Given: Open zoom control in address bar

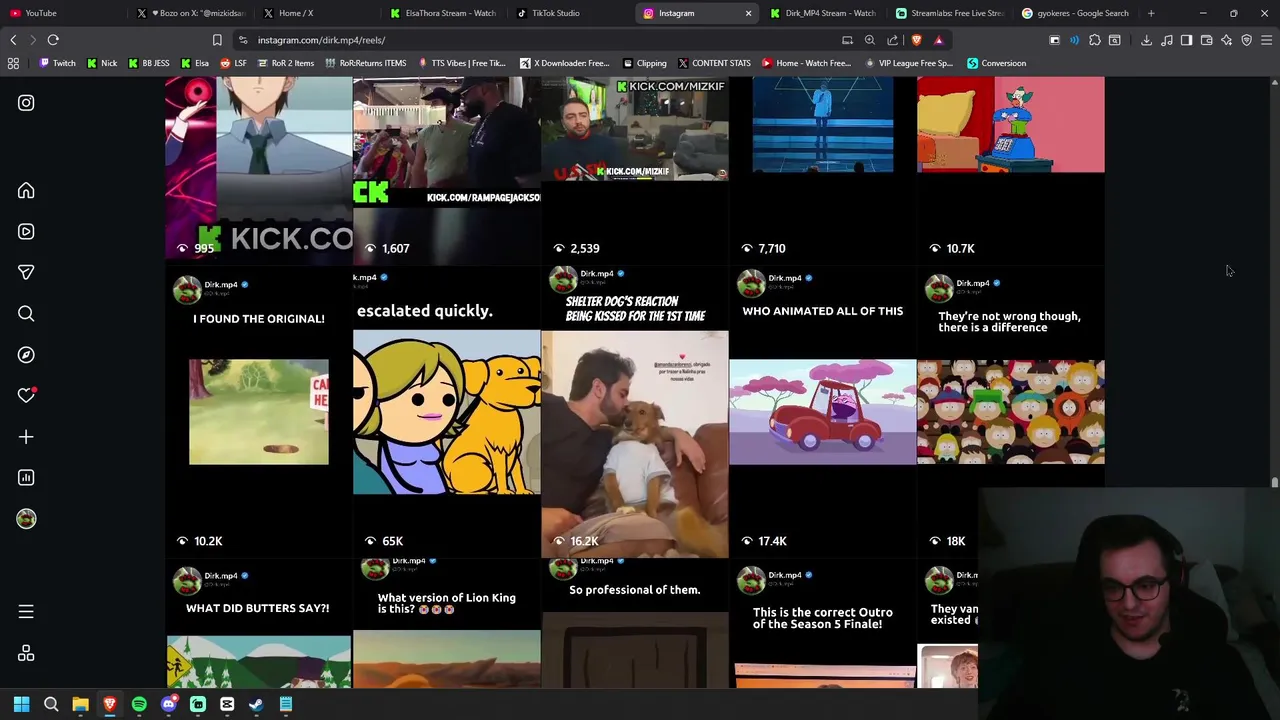Looking at the screenshot, I should (870, 40).
